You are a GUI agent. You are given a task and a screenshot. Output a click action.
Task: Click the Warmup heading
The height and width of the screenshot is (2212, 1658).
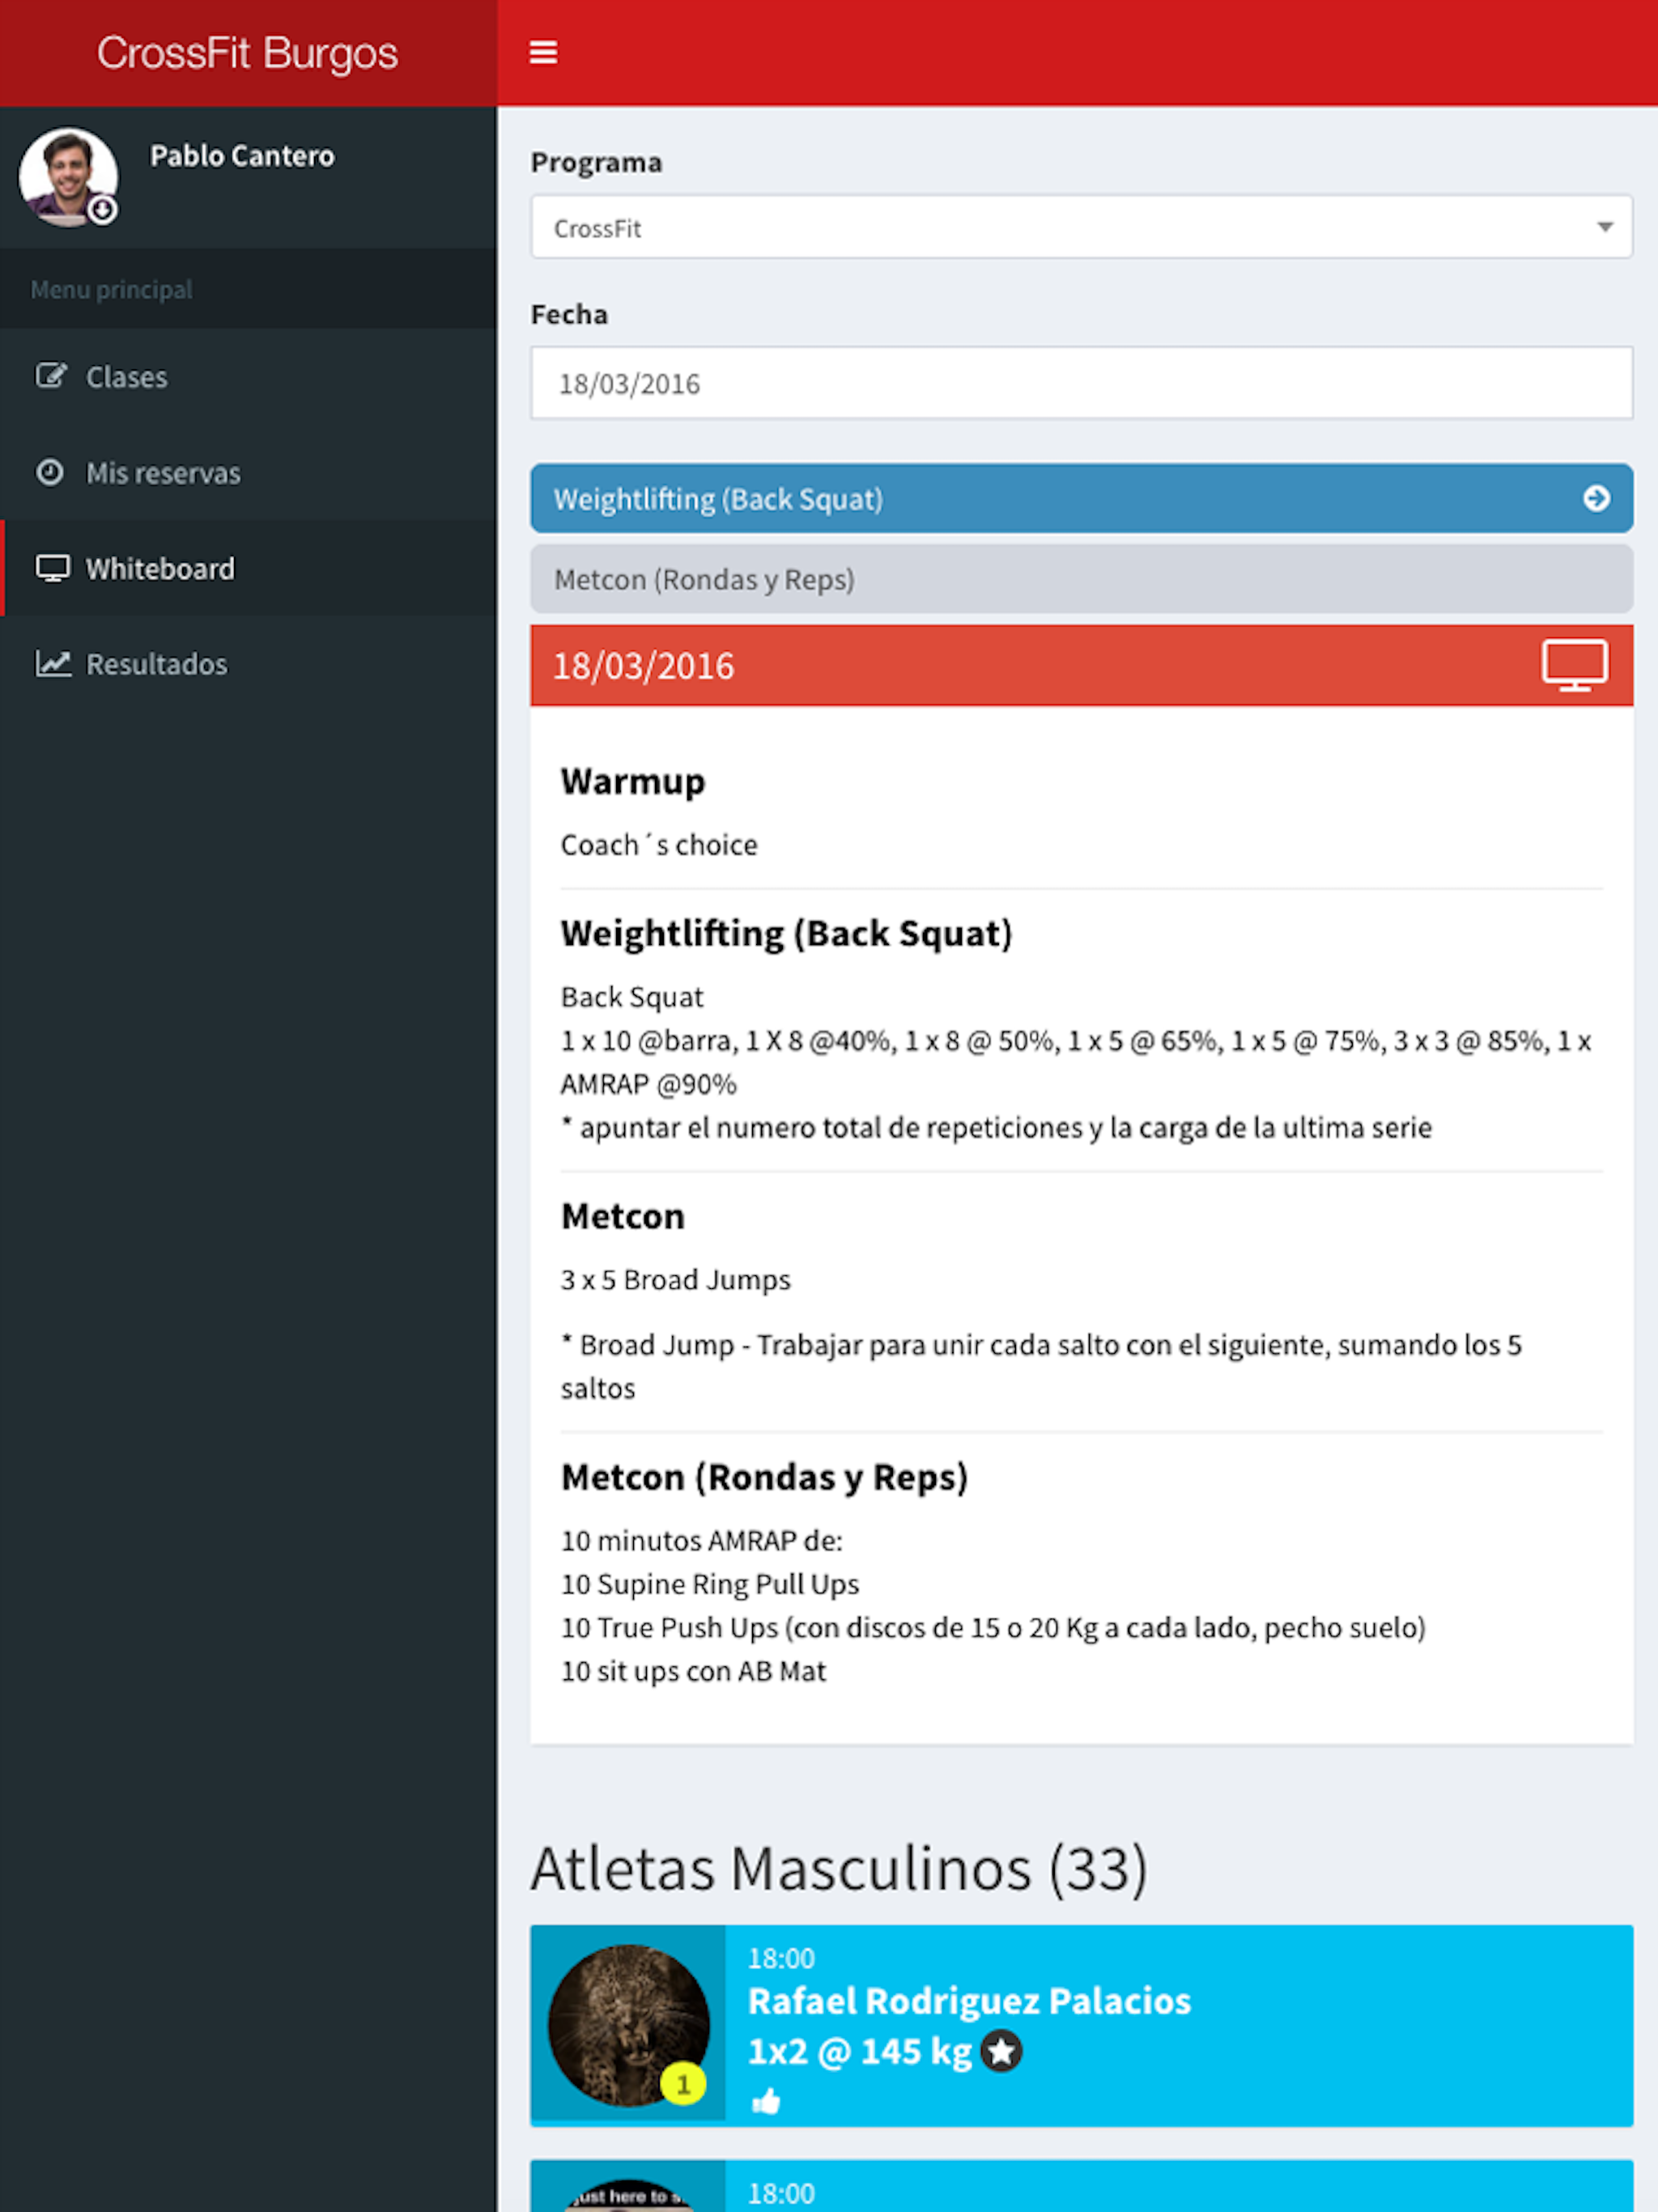tap(633, 781)
